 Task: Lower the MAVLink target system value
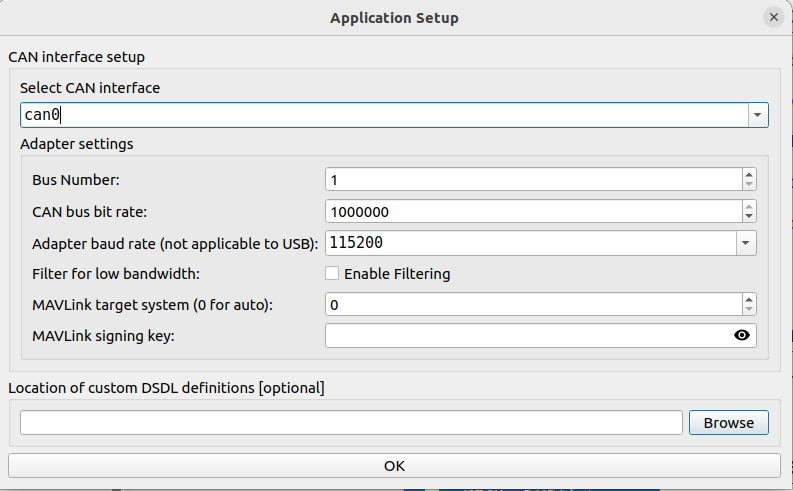point(748,310)
